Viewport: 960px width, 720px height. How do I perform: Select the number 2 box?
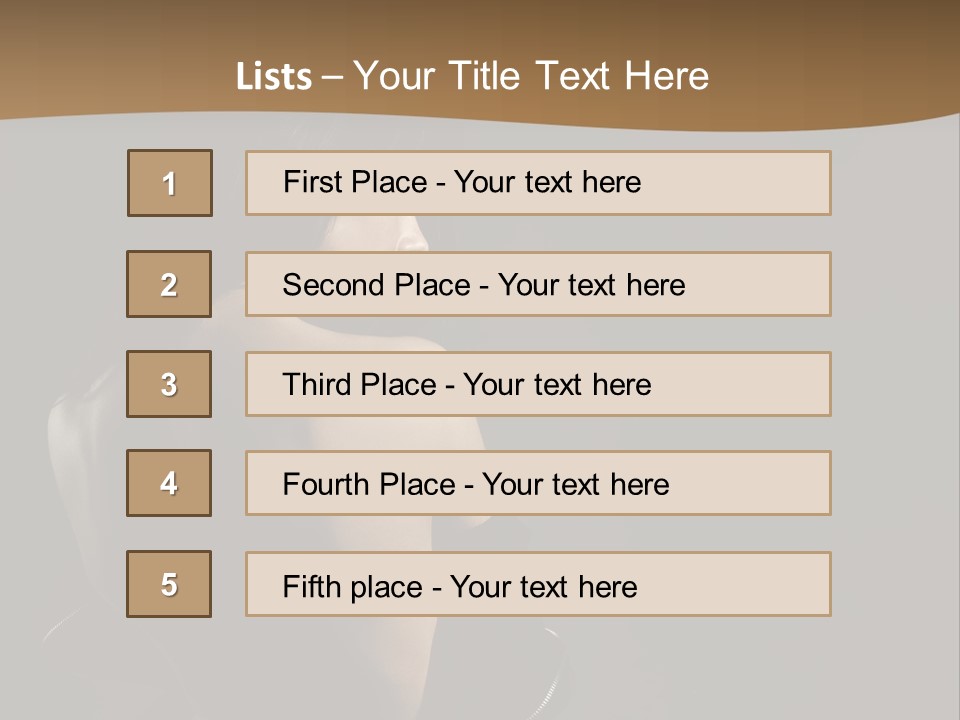pyautogui.click(x=169, y=284)
